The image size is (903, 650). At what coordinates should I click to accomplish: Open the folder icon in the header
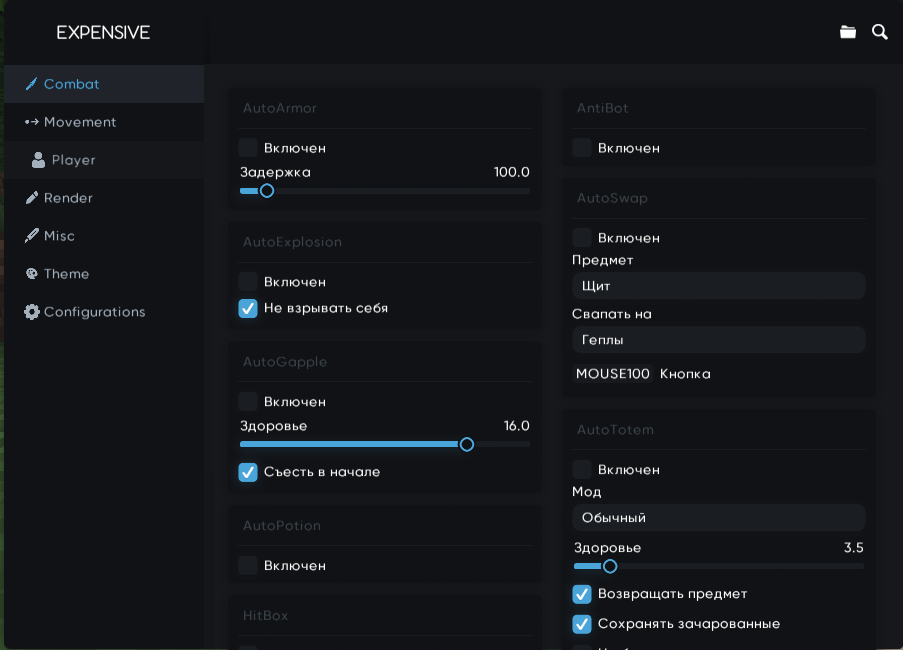(848, 32)
